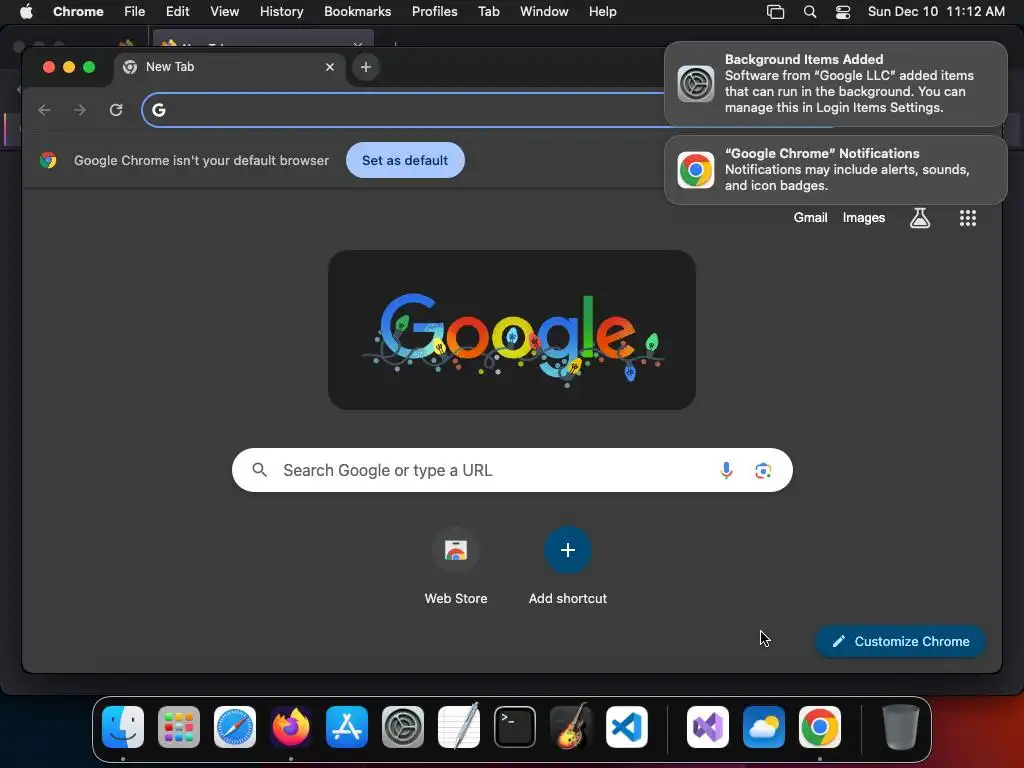Open the File menu

(135, 11)
